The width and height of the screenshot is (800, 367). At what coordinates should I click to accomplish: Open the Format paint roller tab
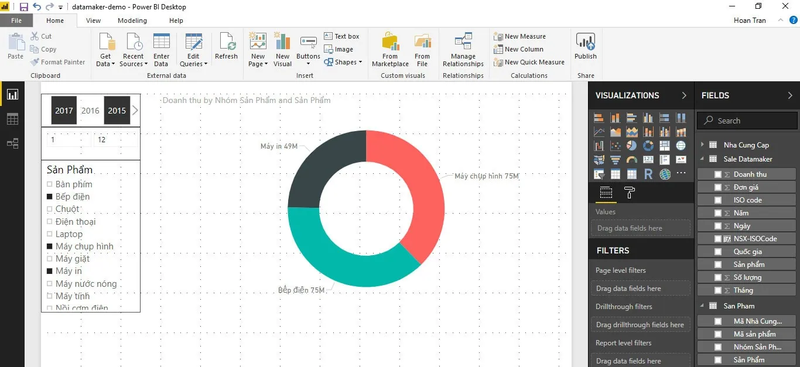coord(630,192)
